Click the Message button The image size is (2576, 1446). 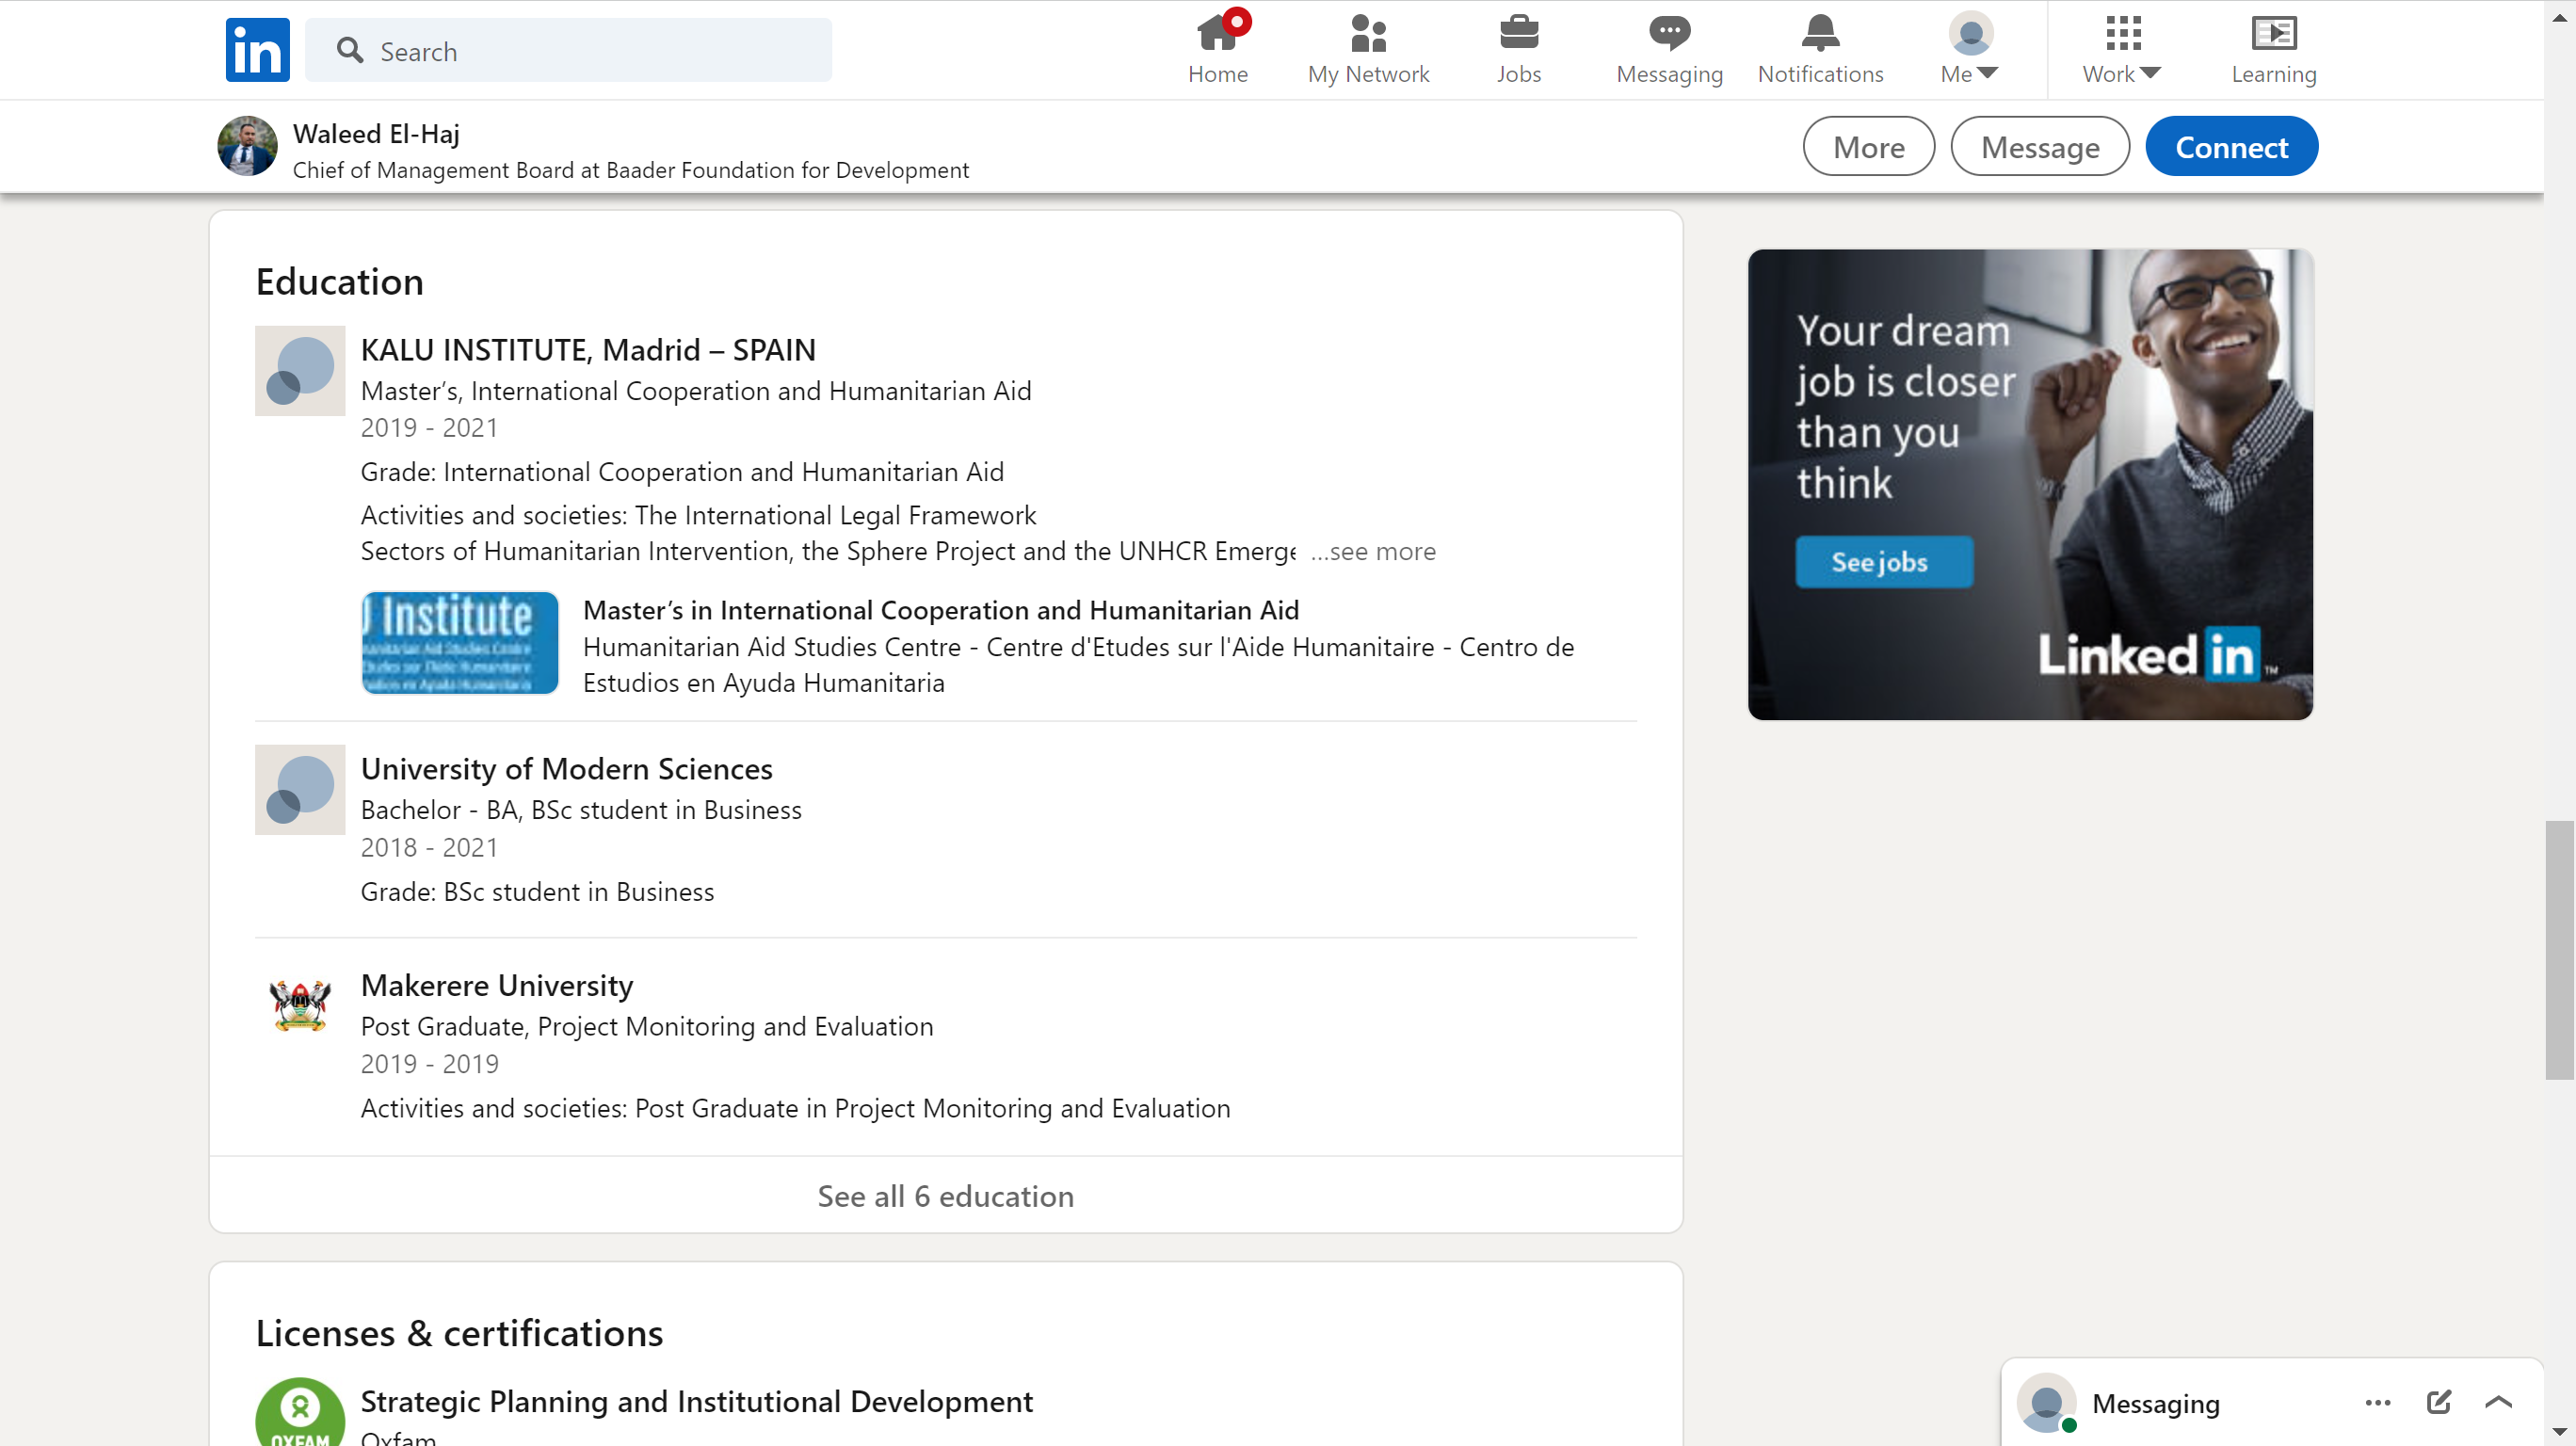[2039, 147]
